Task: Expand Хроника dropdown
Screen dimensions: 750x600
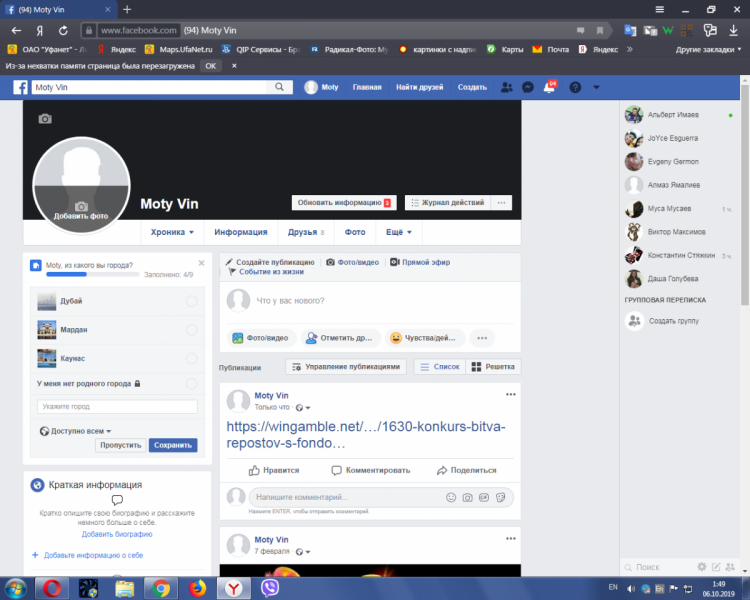Action: pos(172,232)
